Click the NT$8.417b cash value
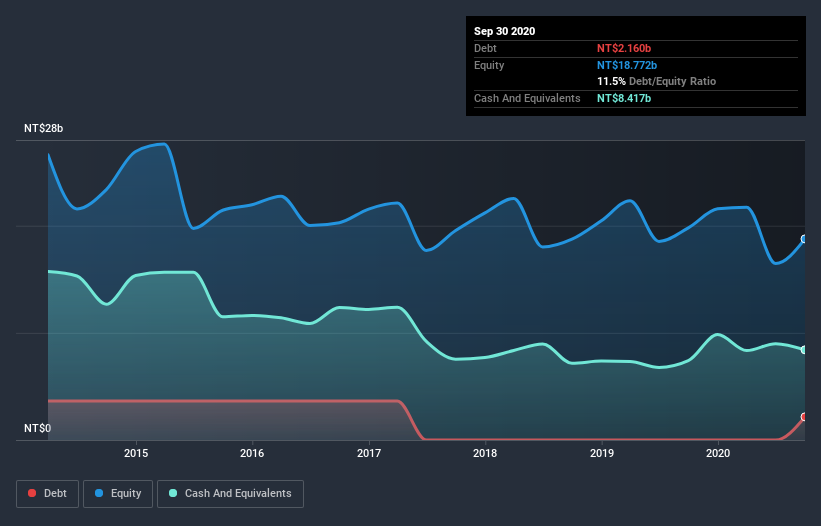The height and width of the screenshot is (526, 821). (624, 98)
